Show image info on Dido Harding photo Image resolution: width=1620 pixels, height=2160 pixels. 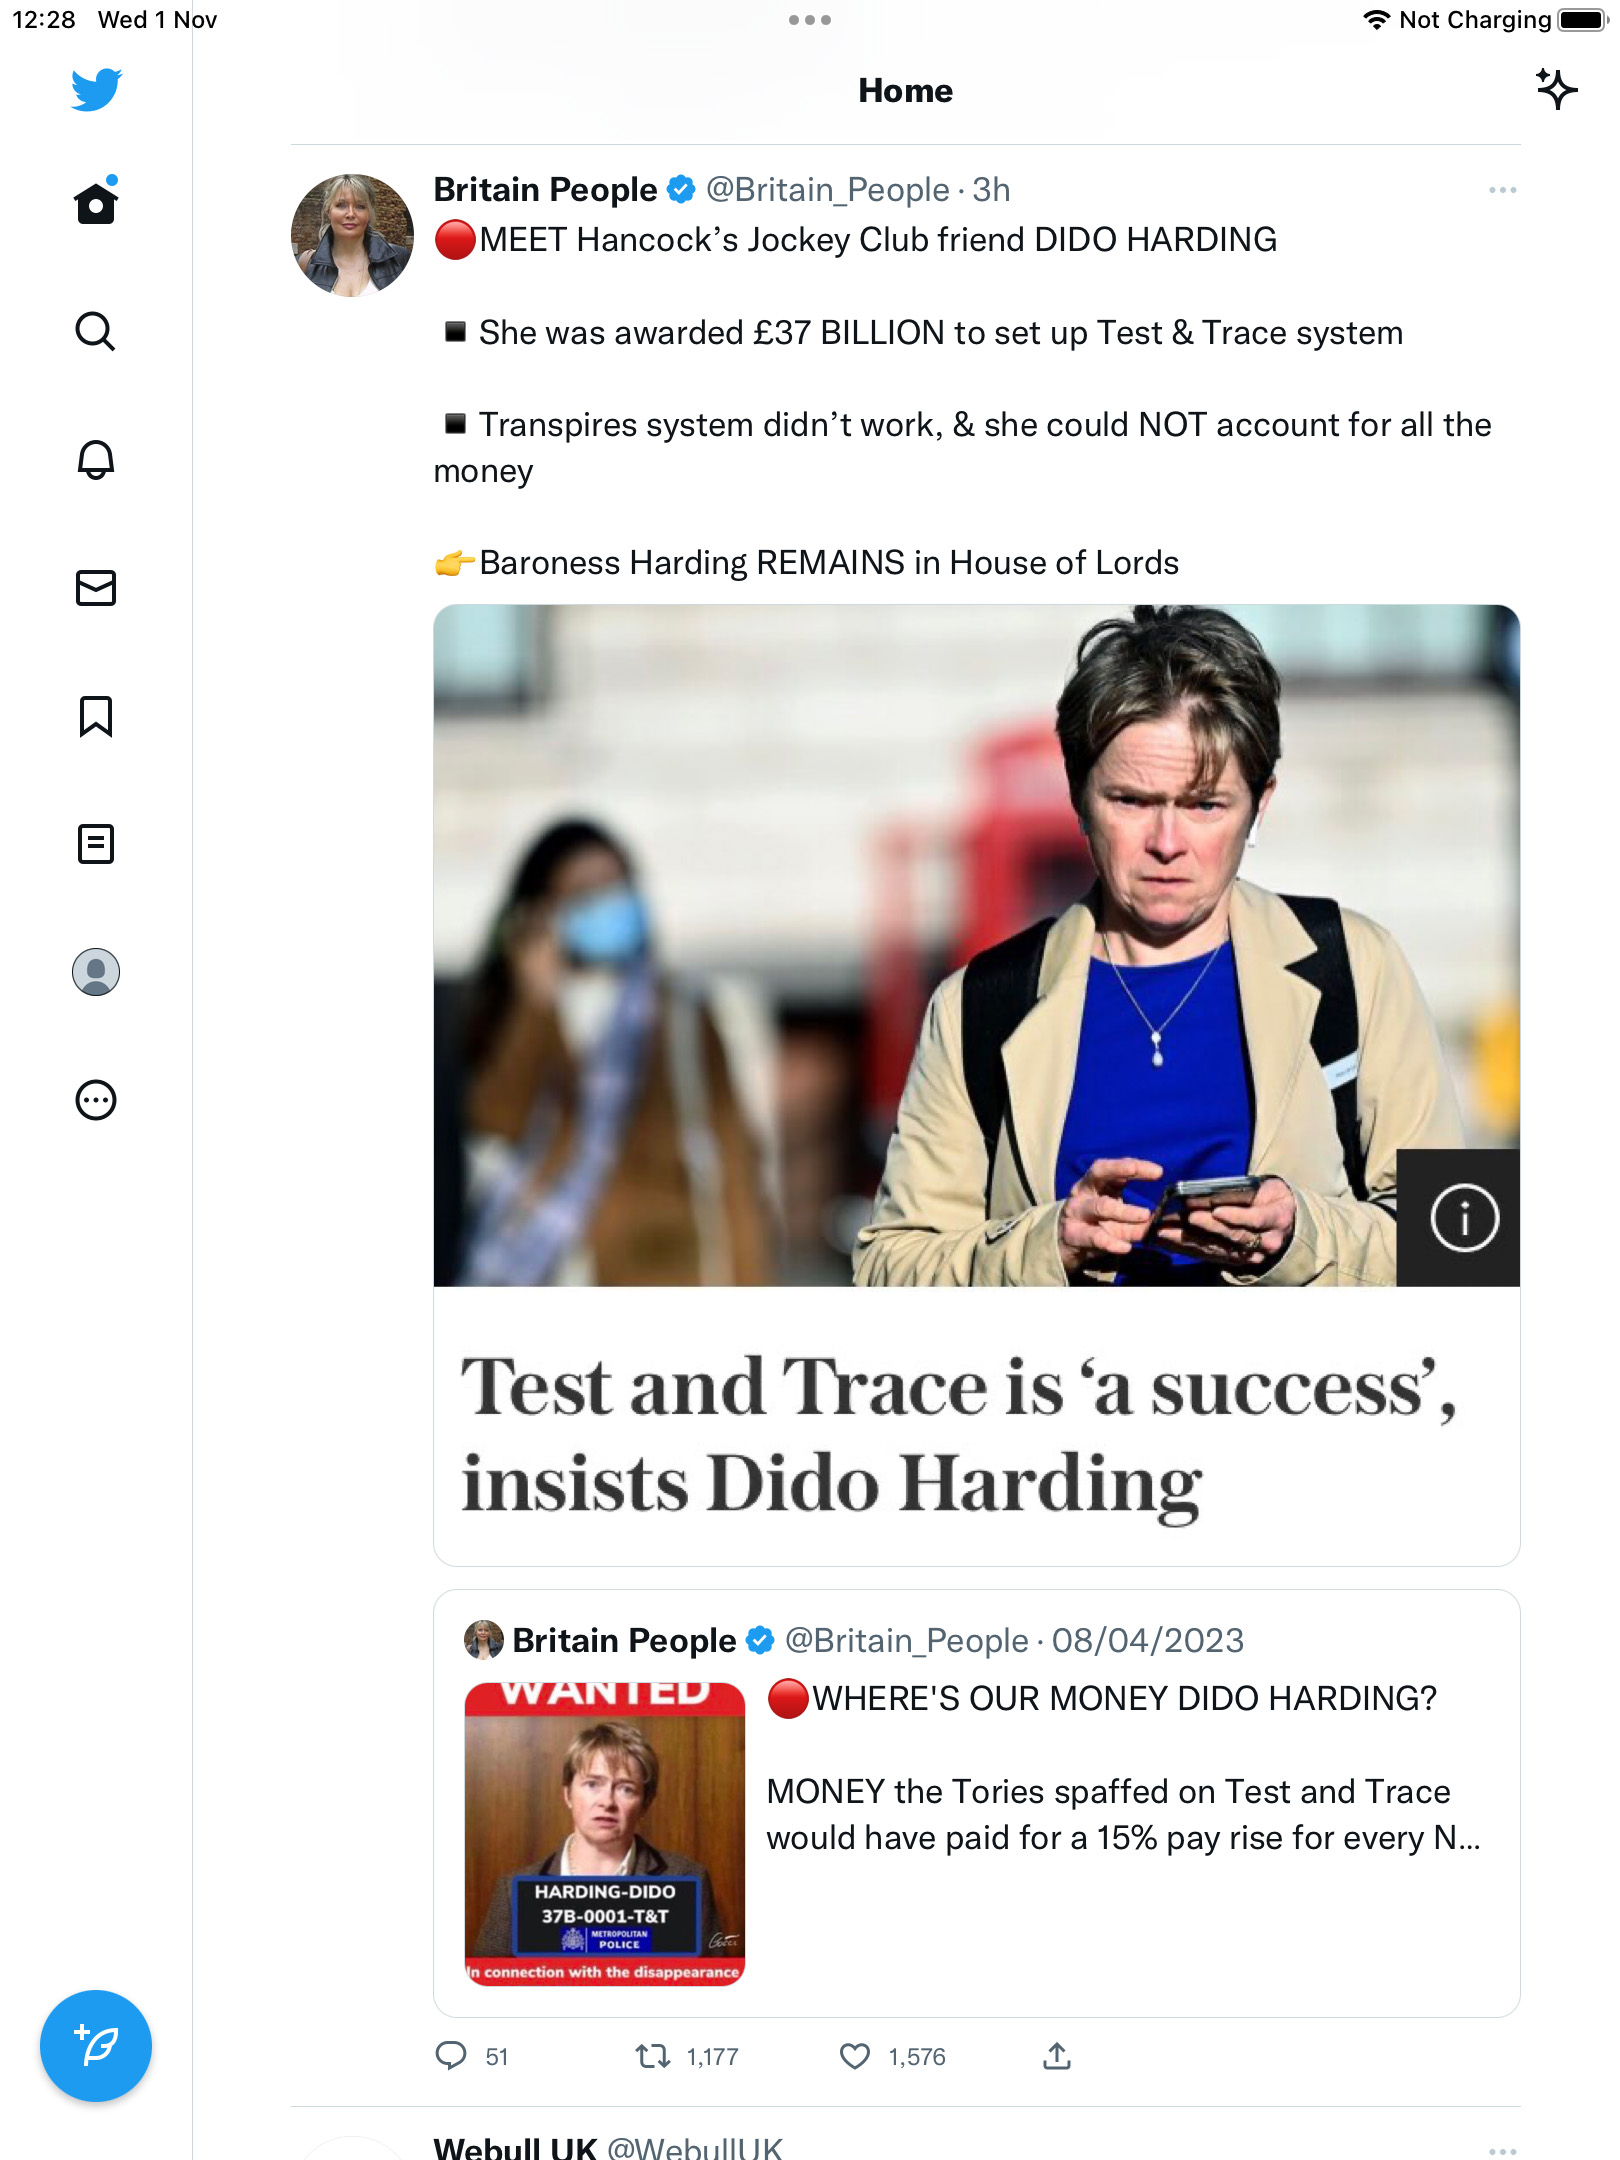point(1464,1218)
